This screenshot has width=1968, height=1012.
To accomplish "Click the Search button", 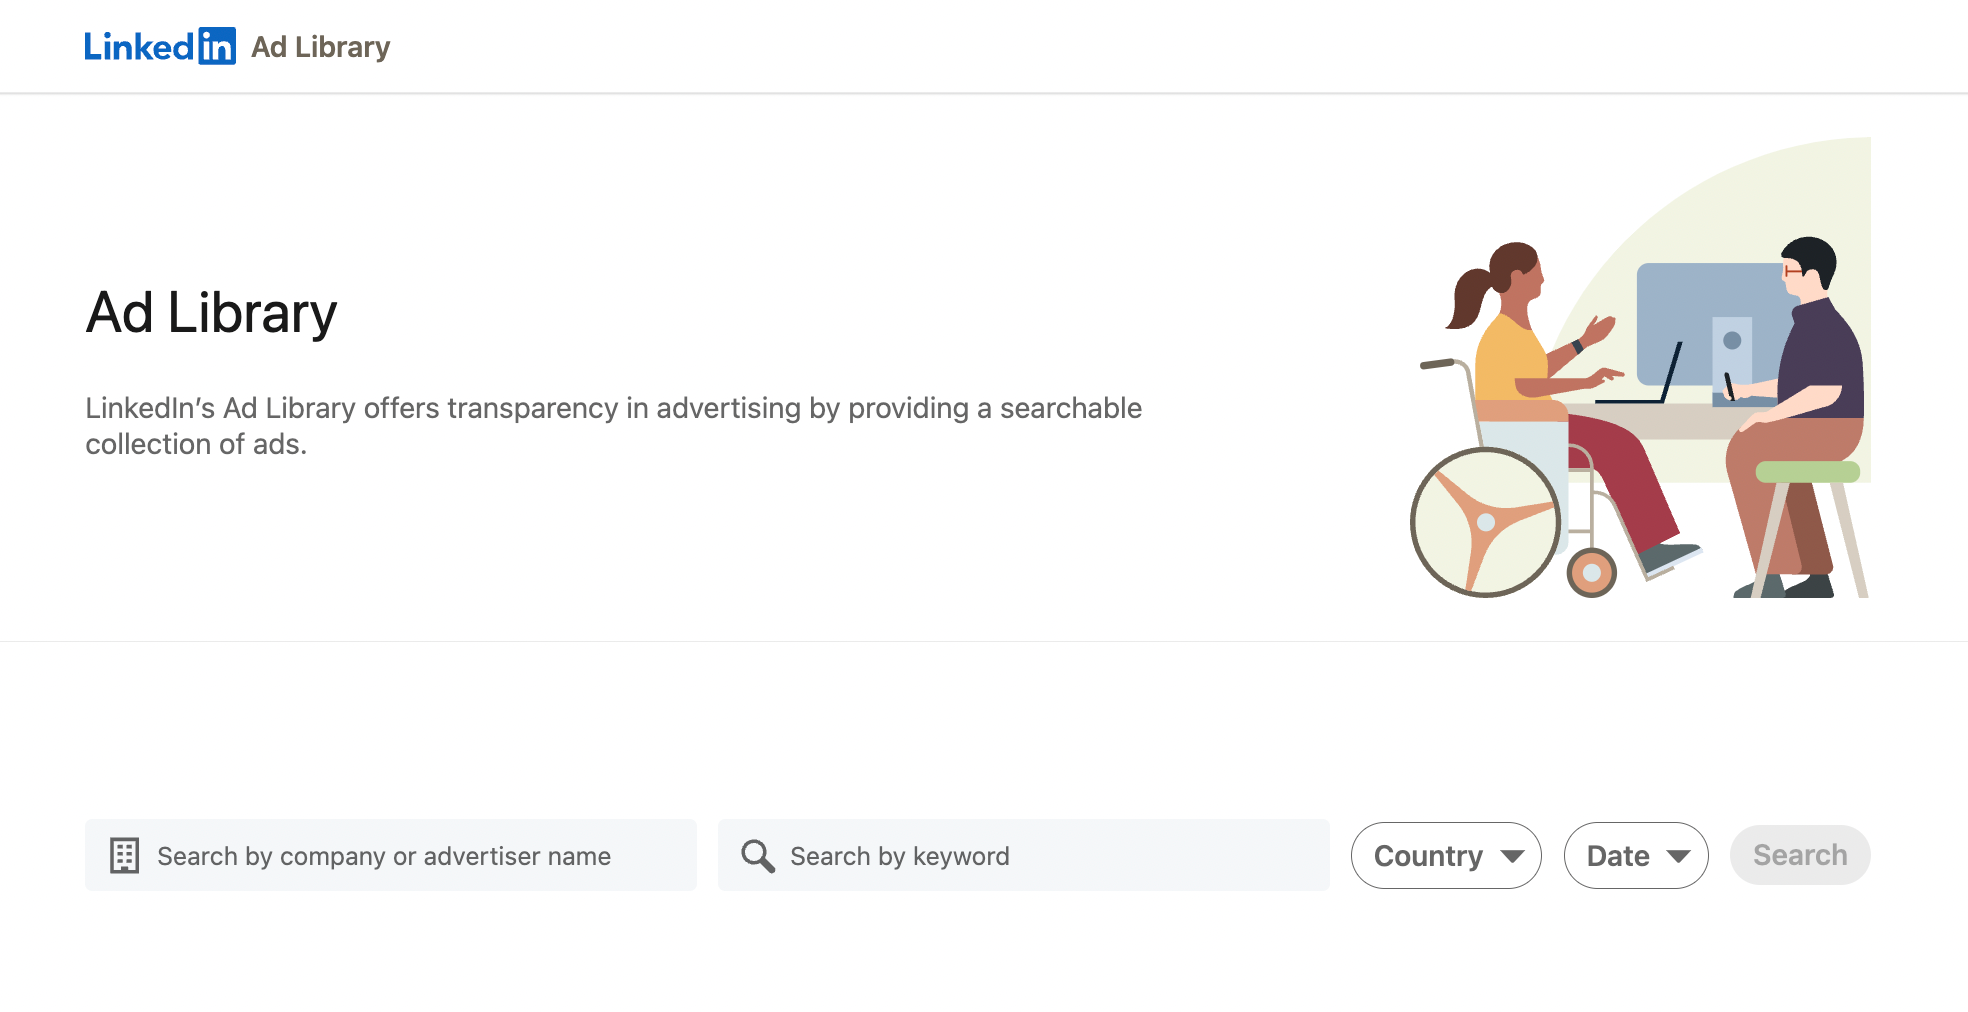I will [1799, 855].
